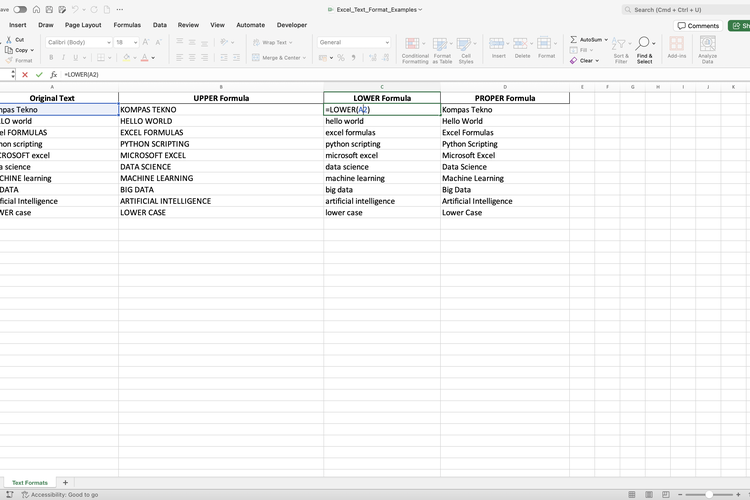Click the Comments button
Image resolution: width=750 pixels, height=500 pixels.
(x=698, y=25)
